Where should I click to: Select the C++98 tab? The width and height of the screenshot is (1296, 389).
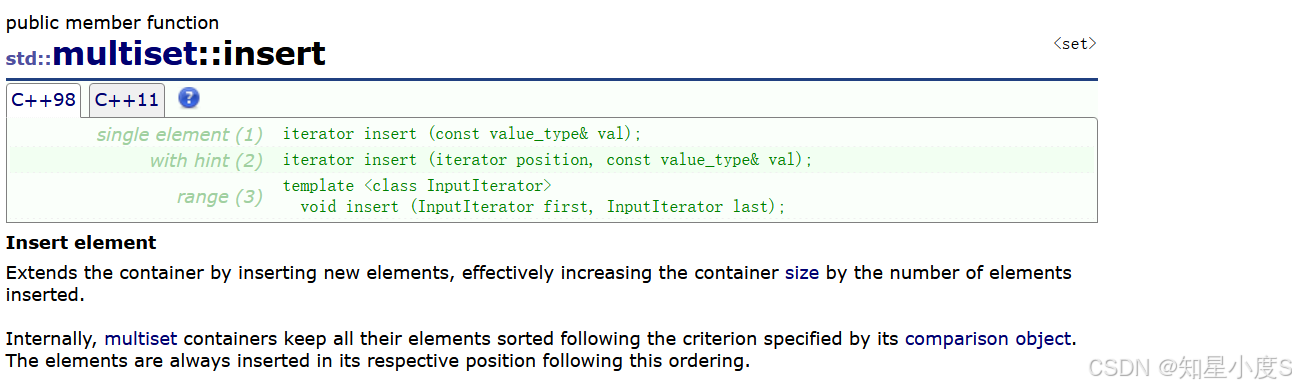coord(44,100)
